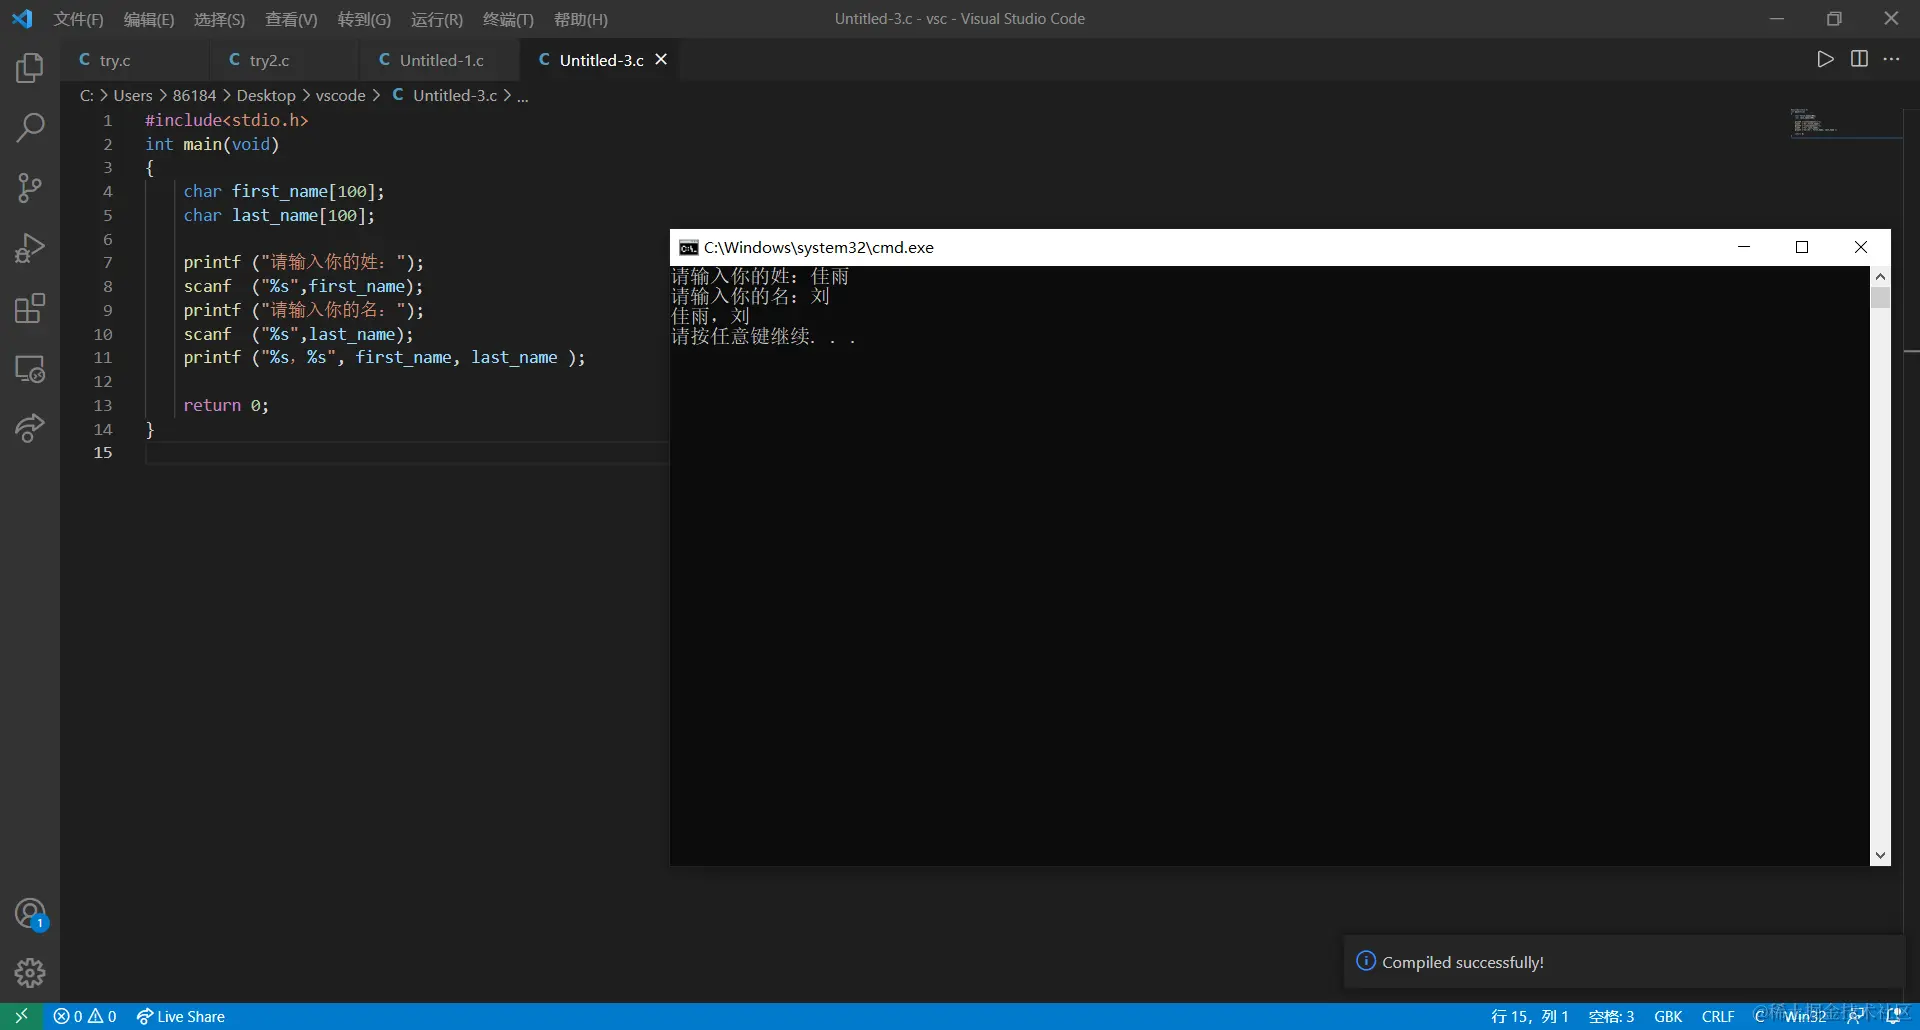1920x1030 pixels.
Task: Click the "char last_name[100];" line
Action: 279,215
